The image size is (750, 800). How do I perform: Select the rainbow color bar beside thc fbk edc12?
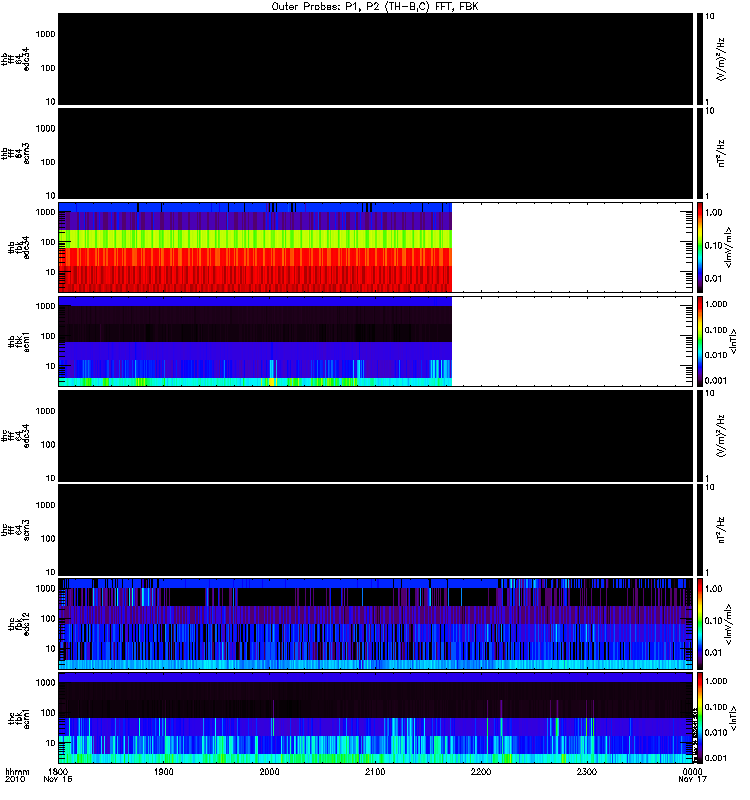coord(700,623)
